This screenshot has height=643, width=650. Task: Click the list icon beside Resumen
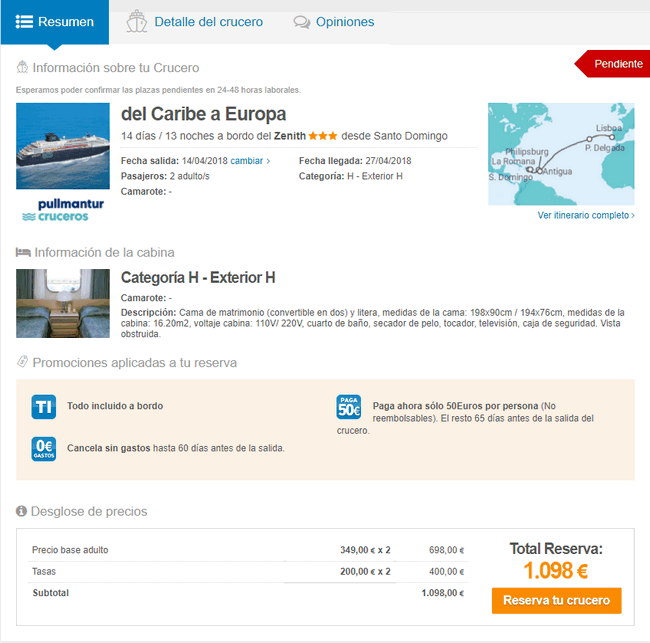point(25,22)
